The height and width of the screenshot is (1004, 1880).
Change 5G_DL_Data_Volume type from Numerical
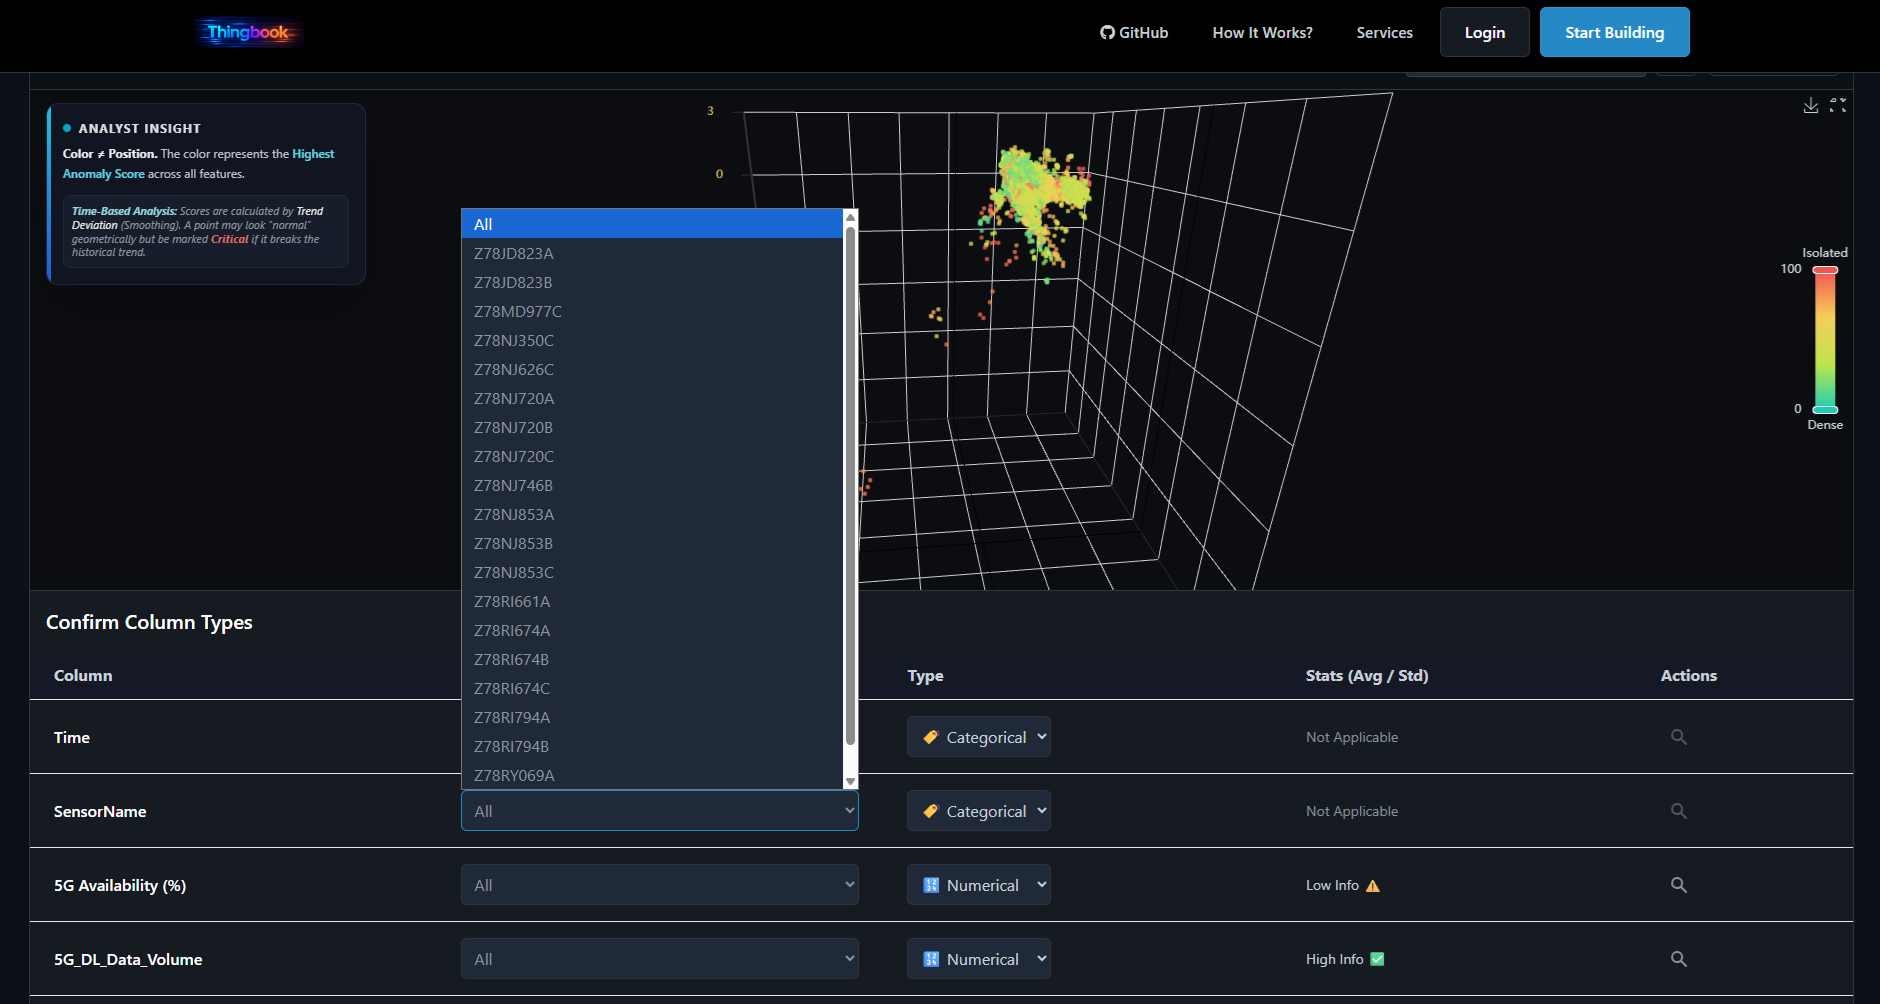(978, 959)
